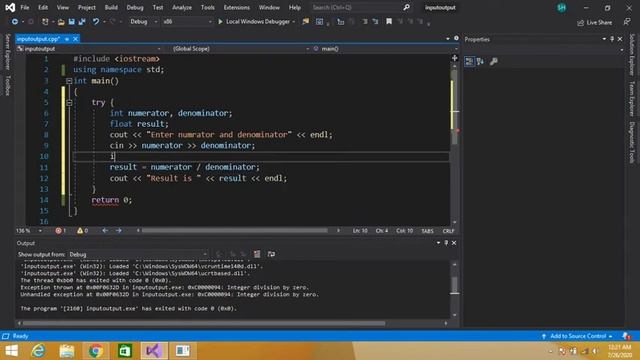
Task: Open the 136 % zoom level dropdown
Action: (29, 231)
